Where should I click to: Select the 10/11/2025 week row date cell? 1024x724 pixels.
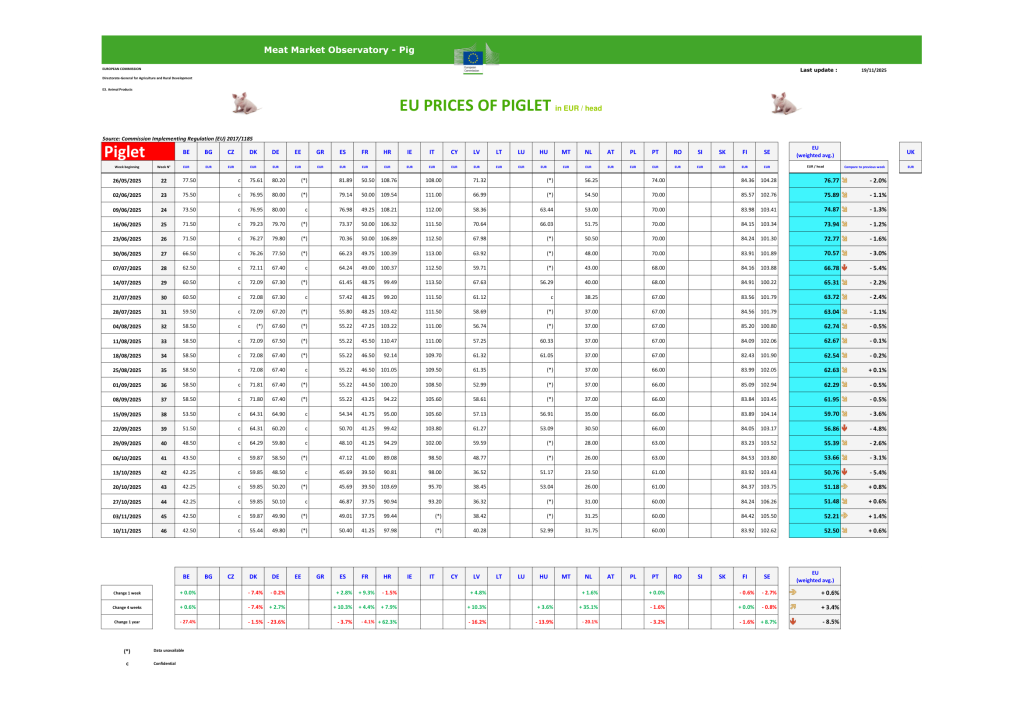126,529
